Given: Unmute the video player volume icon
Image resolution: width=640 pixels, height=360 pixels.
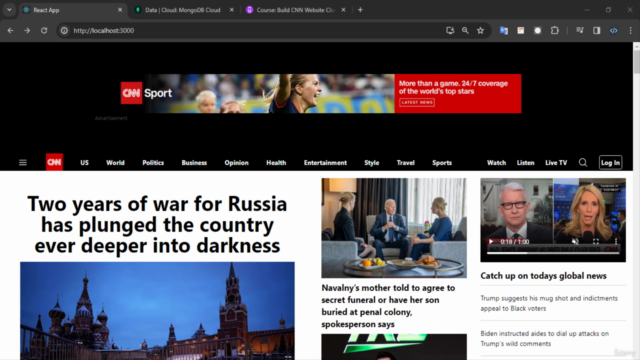Looking at the screenshot, I should coord(575,242).
